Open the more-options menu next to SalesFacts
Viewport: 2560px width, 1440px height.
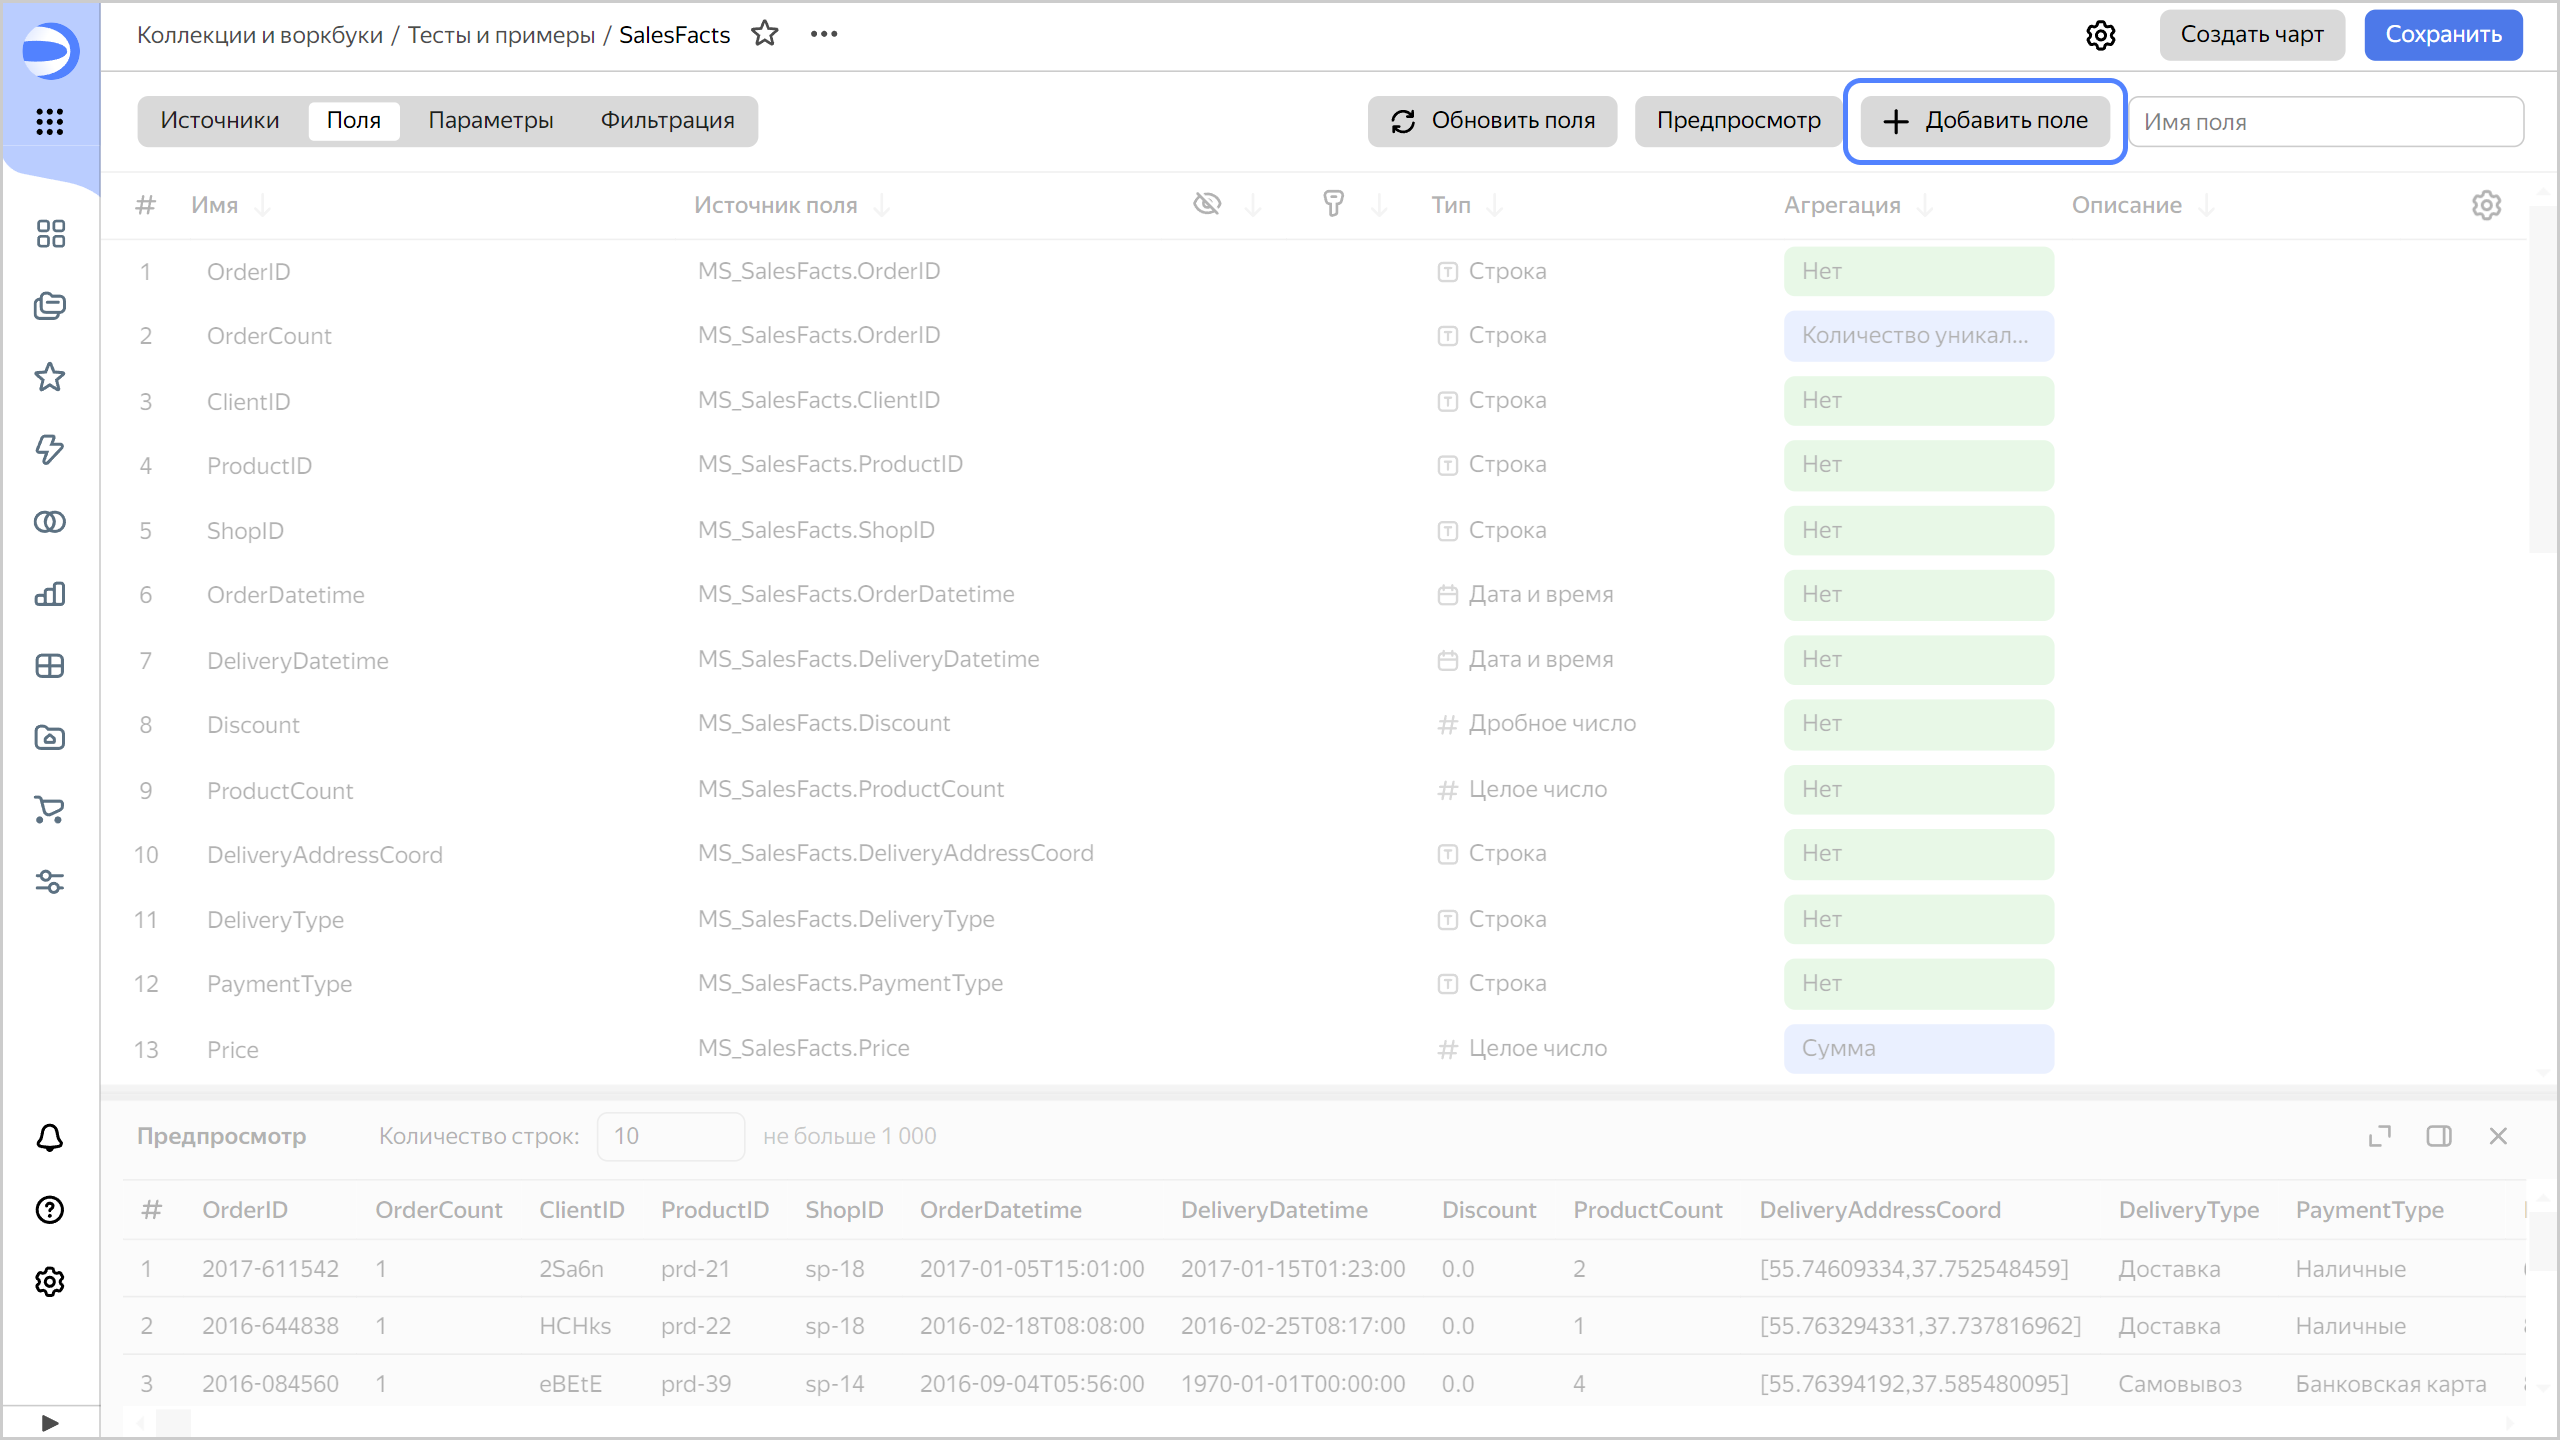[x=824, y=33]
